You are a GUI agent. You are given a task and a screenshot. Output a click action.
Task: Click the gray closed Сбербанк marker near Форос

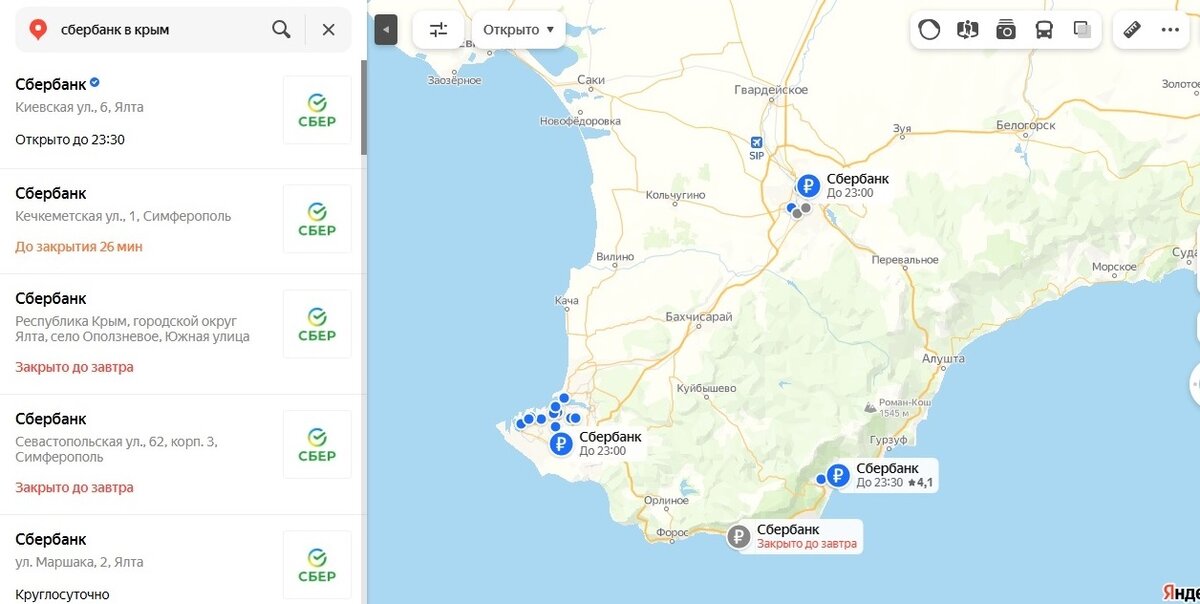click(x=739, y=537)
